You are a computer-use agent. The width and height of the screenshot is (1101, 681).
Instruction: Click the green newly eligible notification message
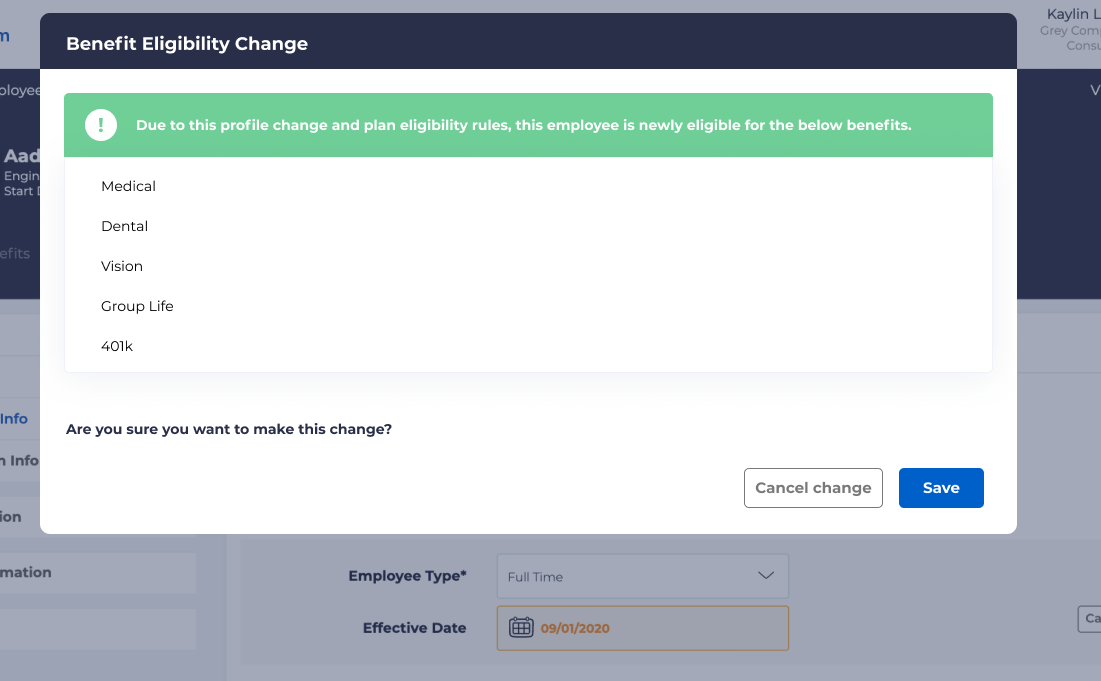coord(524,126)
